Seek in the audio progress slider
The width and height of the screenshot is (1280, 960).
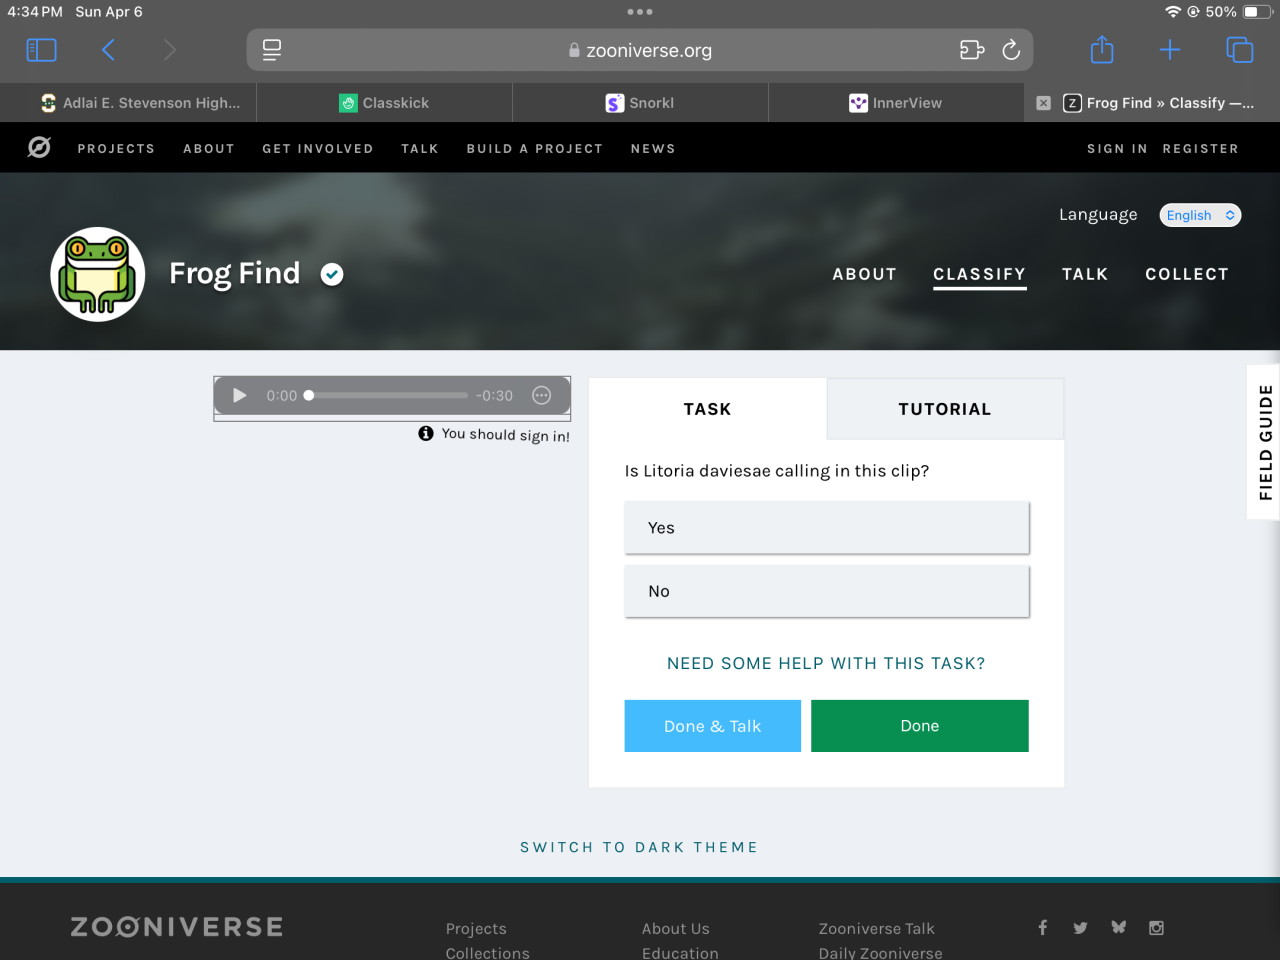[387, 396]
